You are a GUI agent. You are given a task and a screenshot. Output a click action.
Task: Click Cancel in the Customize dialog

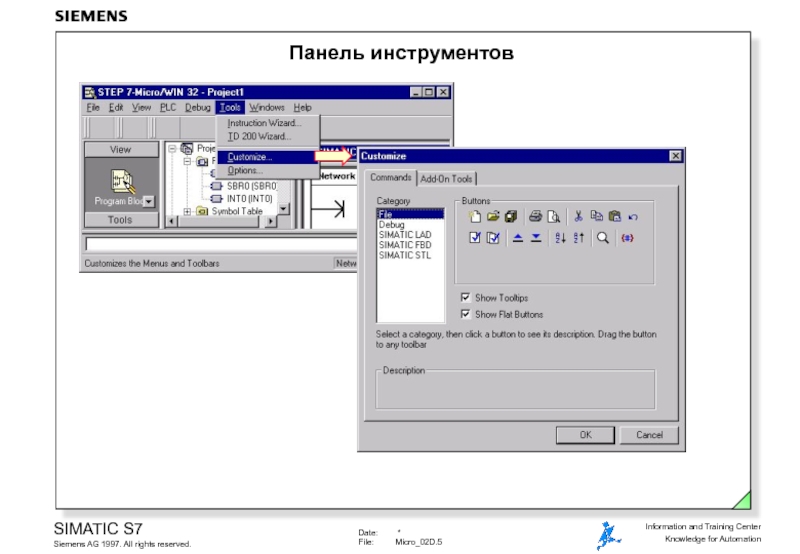pyautogui.click(x=649, y=435)
